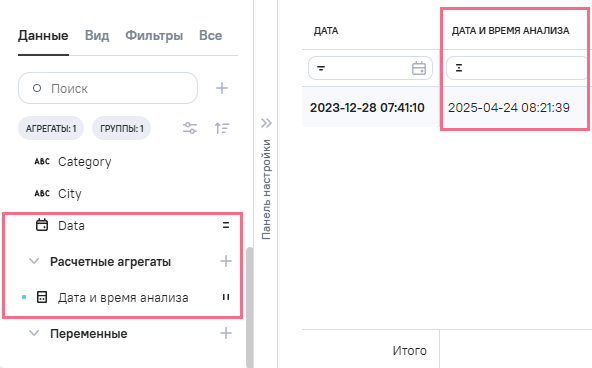Click the Панель настройки vertical label
This screenshot has height=368, width=592.
tap(266, 189)
